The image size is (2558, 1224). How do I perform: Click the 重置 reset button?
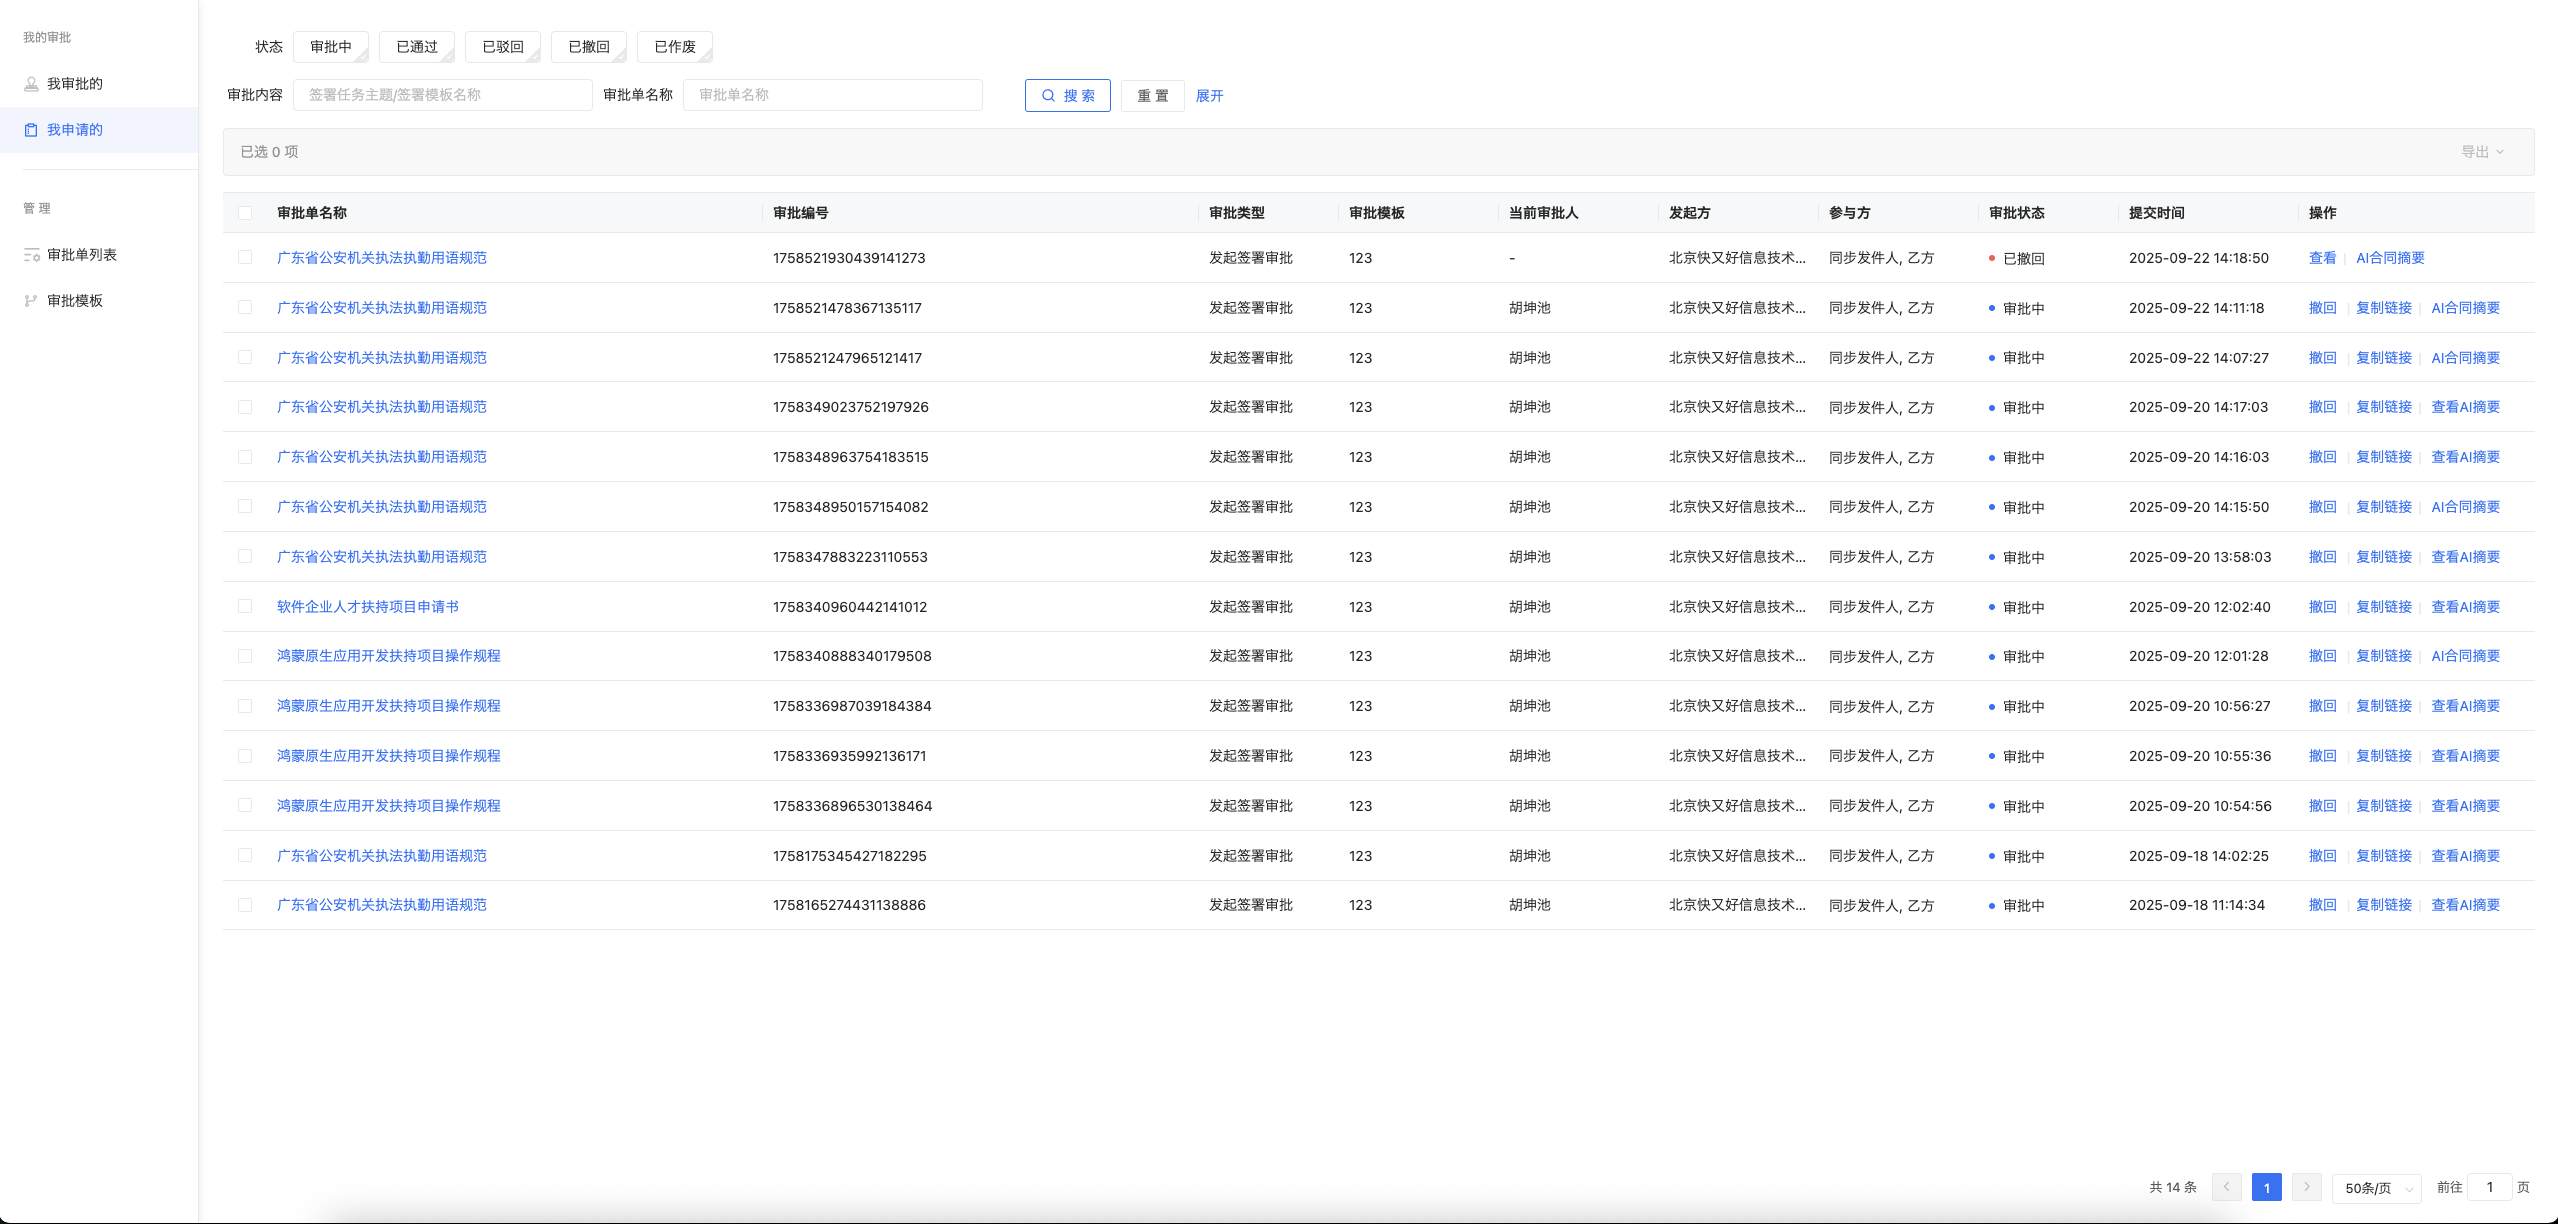click(1152, 96)
